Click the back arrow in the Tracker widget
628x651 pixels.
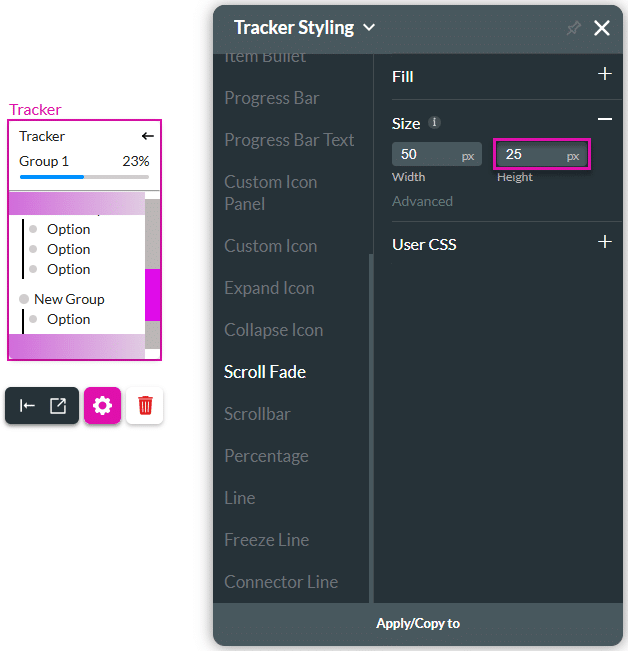pyautogui.click(x=148, y=136)
